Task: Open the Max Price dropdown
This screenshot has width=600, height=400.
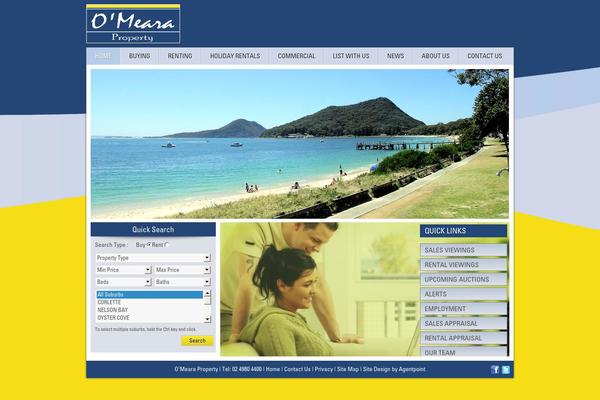Action: (183, 270)
